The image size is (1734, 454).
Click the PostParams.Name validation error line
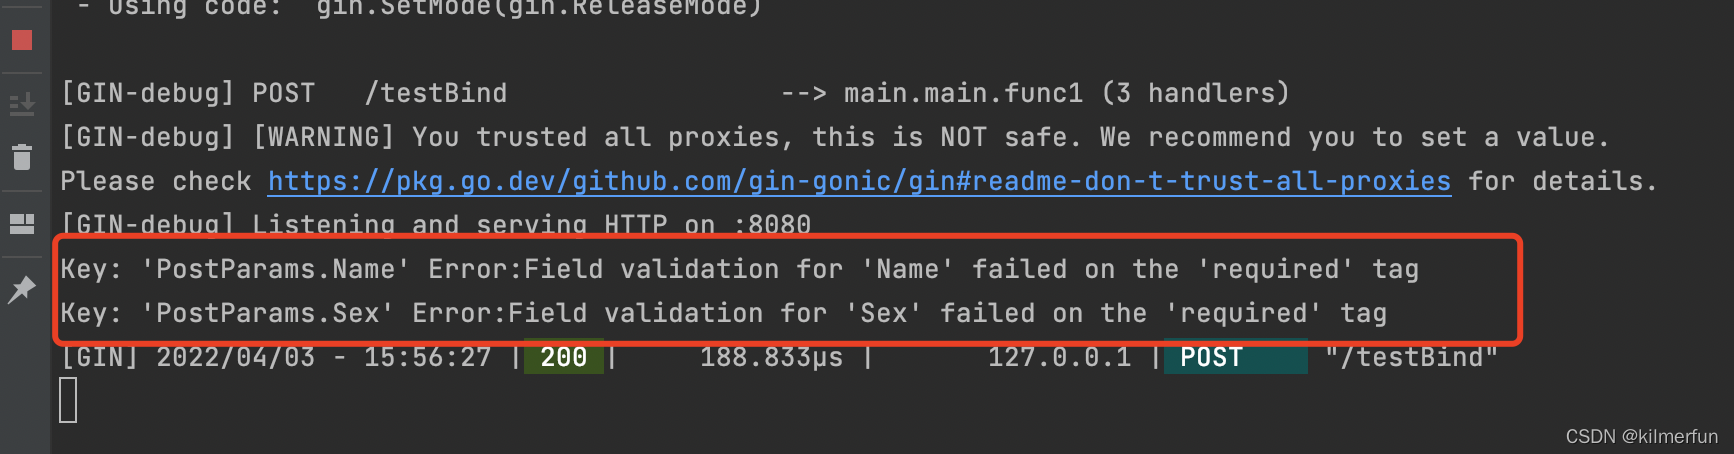[739, 269]
